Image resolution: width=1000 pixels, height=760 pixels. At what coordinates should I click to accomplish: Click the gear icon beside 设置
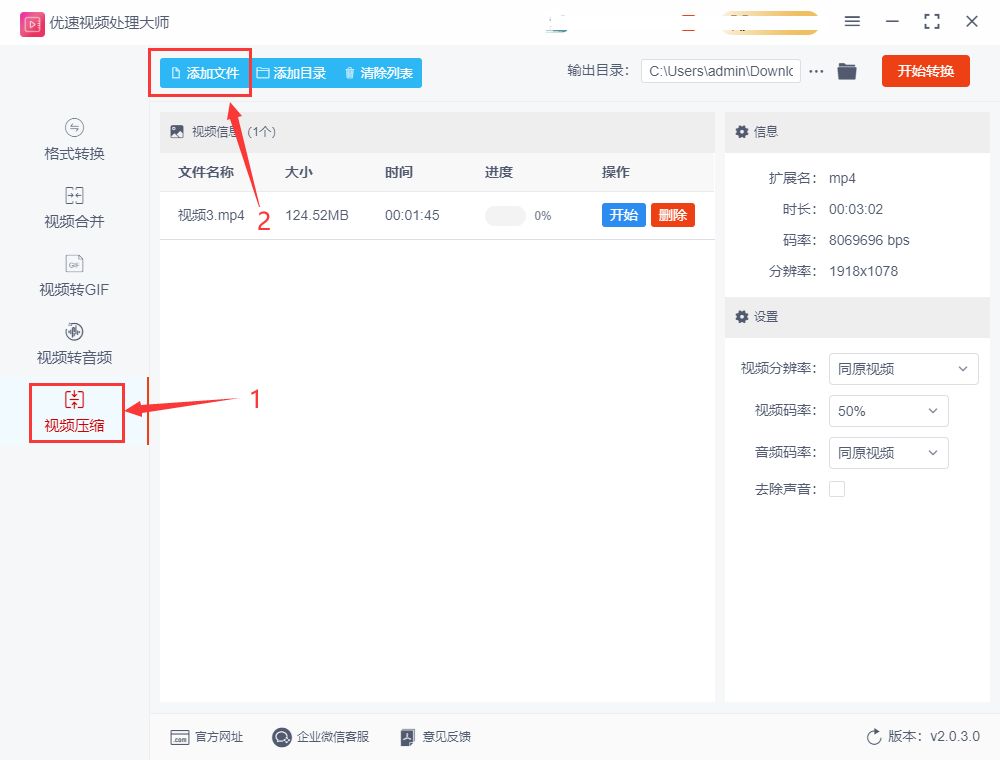[x=742, y=316]
